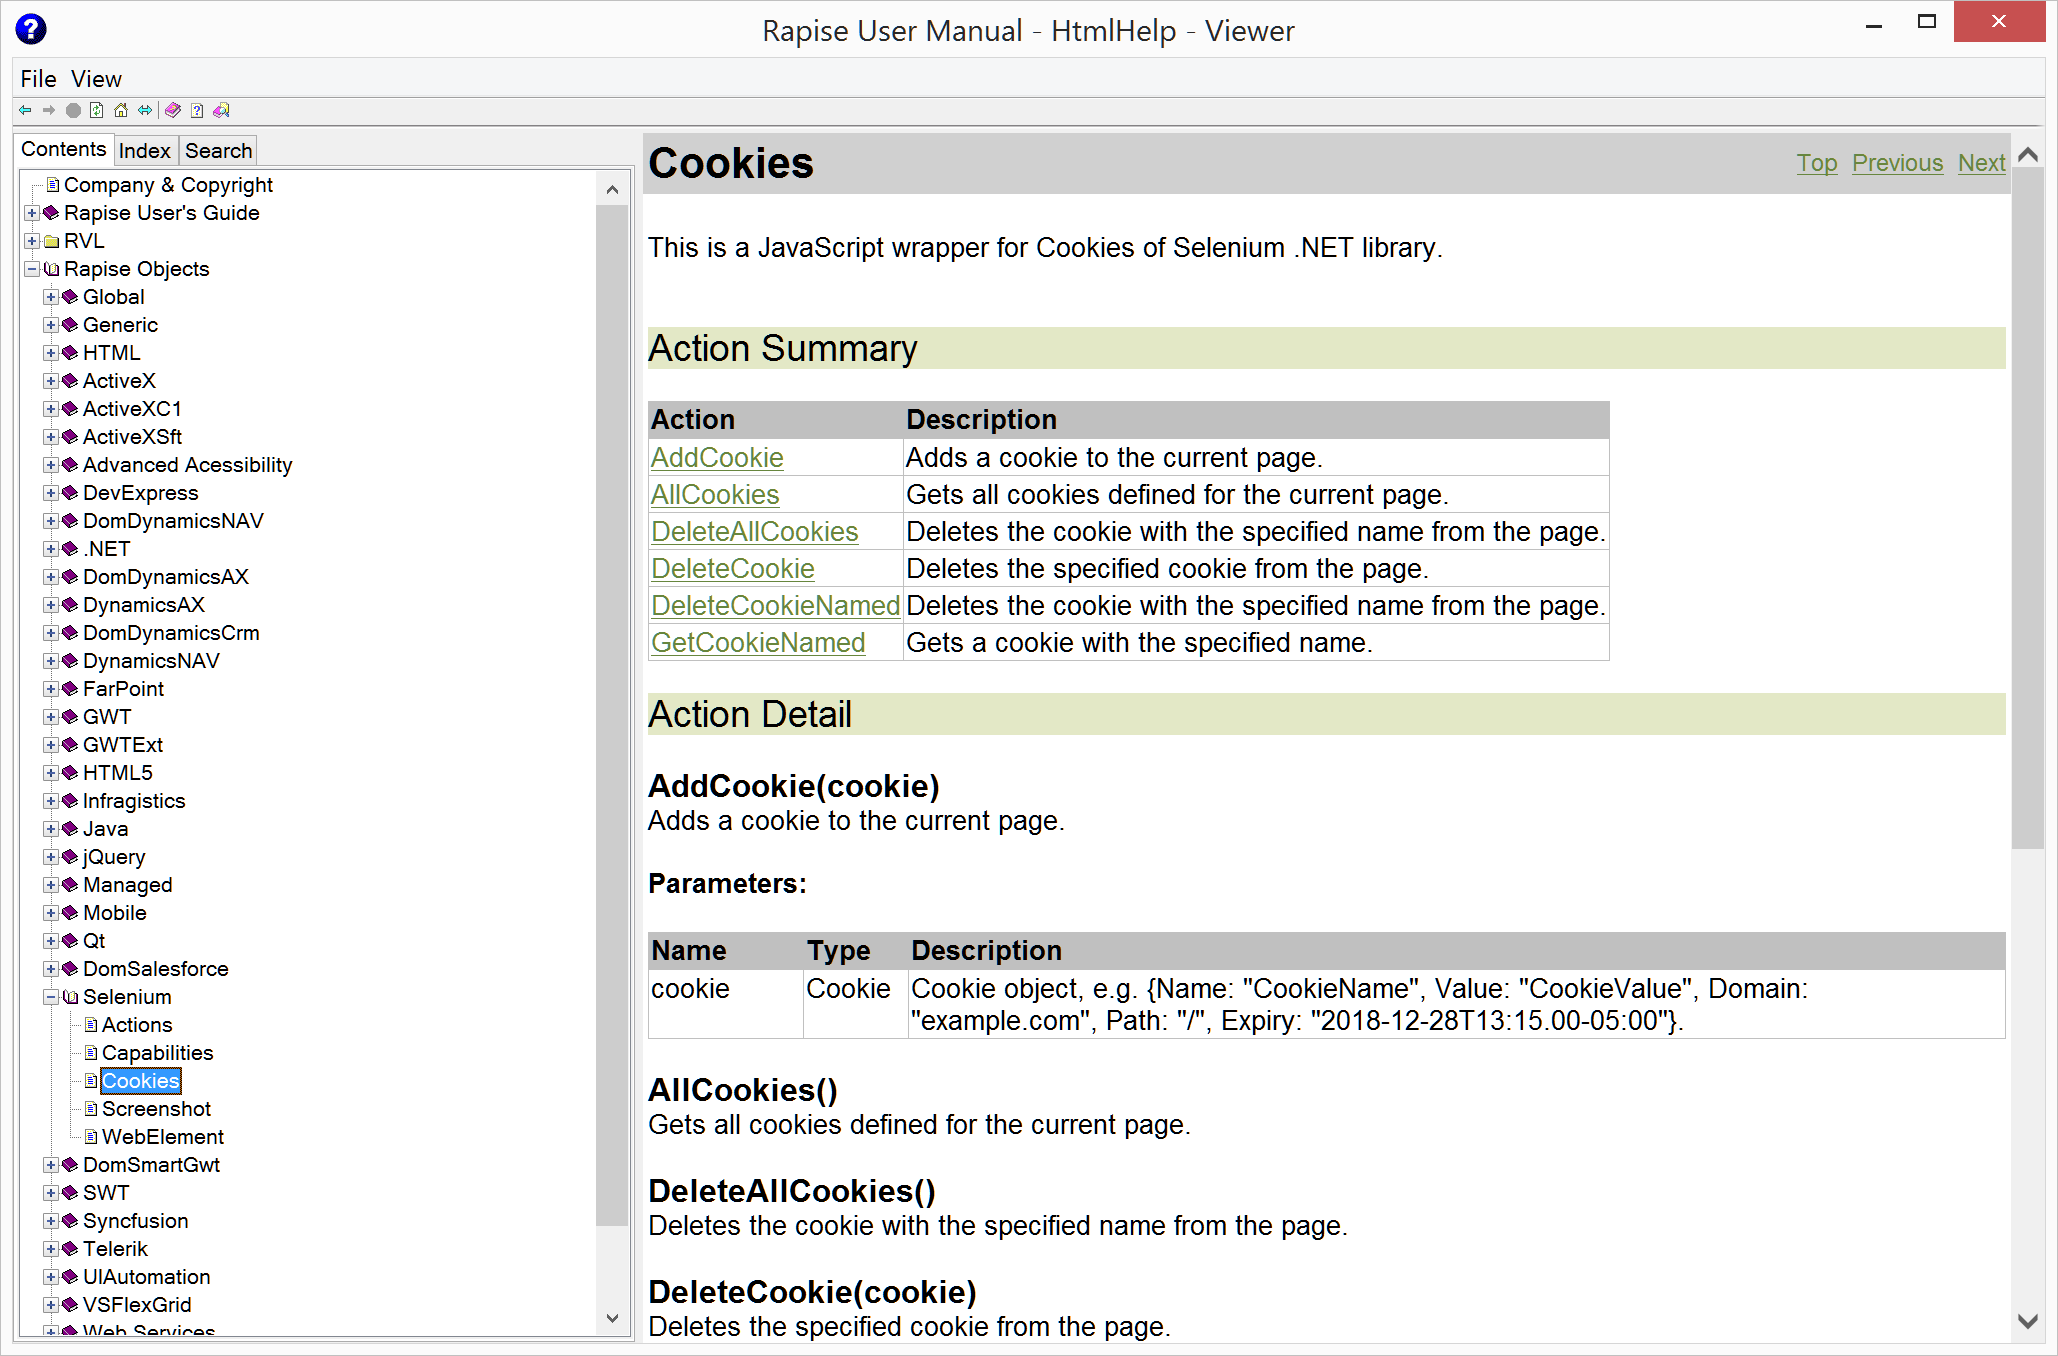Collapse the Rapise Objects node
2058x1356 pixels.
click(x=32, y=269)
